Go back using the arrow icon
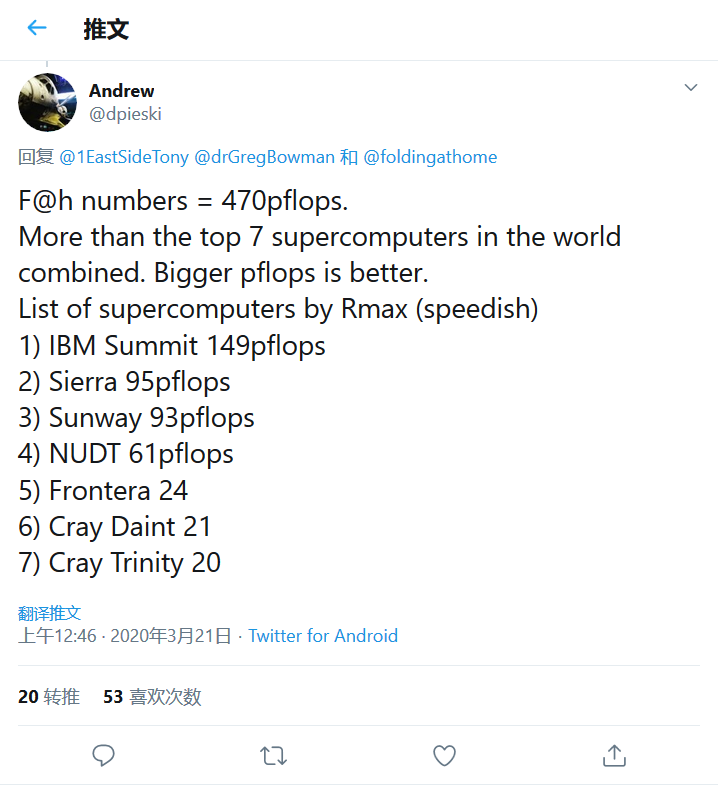This screenshot has height=787, width=718. coord(37,28)
